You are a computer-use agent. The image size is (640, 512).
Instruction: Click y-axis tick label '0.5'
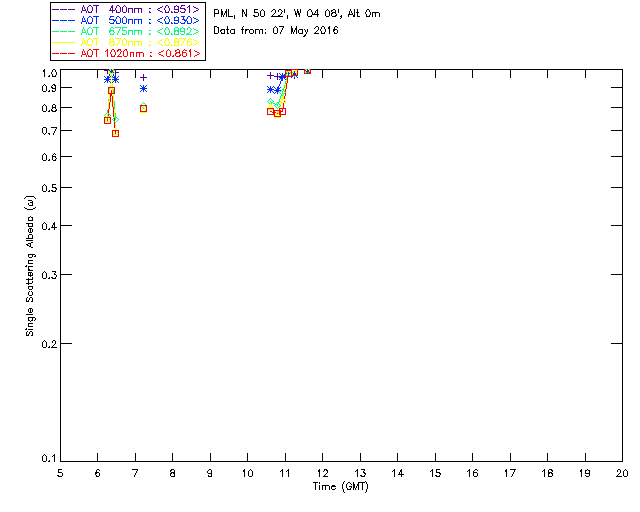coord(49,188)
